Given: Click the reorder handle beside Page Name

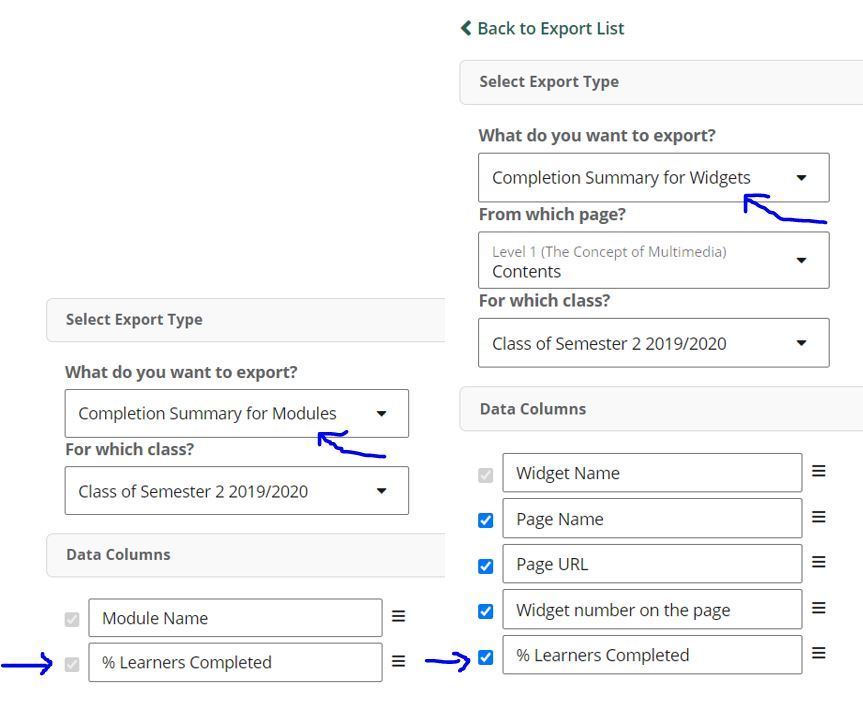Looking at the screenshot, I should point(818,517).
